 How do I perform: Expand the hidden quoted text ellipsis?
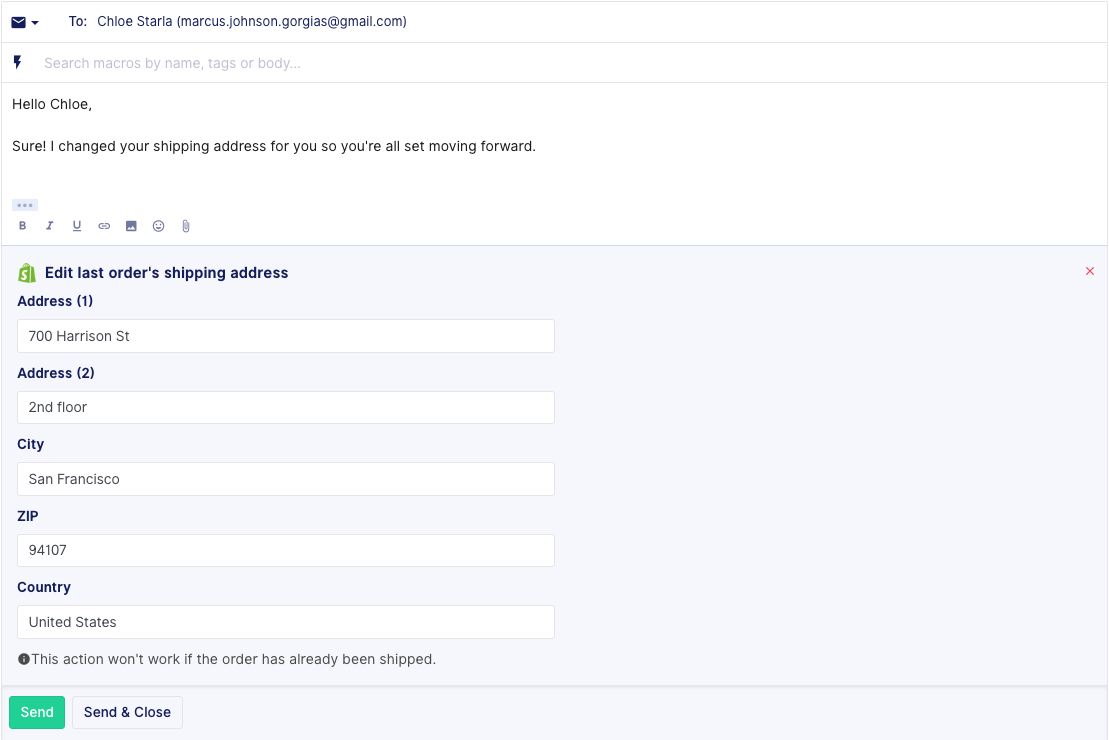(x=25, y=205)
